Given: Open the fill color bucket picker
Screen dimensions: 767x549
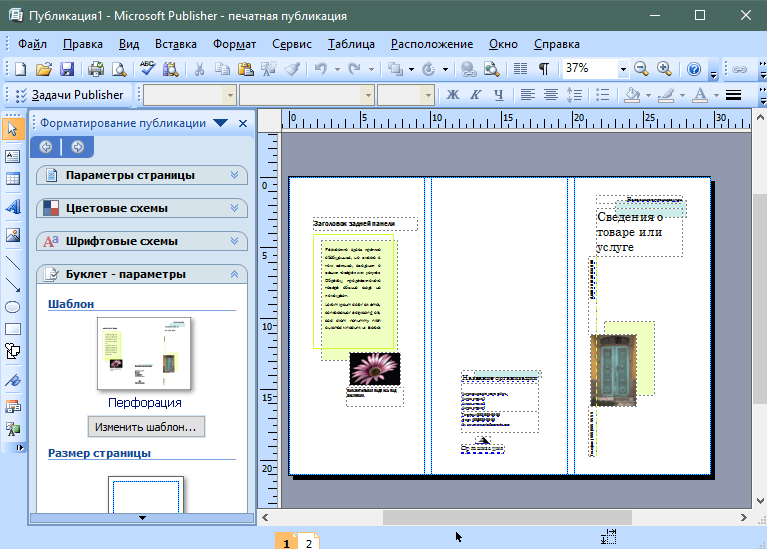Looking at the screenshot, I should (x=631, y=95).
